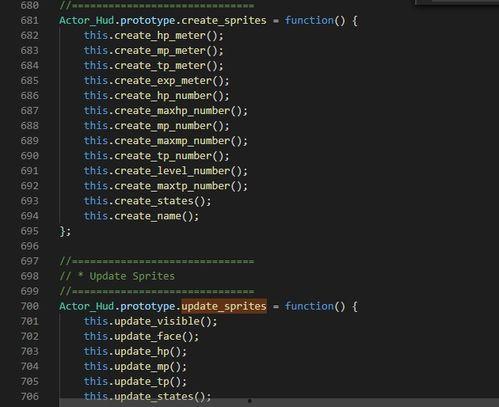
Task: Click the function keyword on line 681
Action: [x=309, y=20]
